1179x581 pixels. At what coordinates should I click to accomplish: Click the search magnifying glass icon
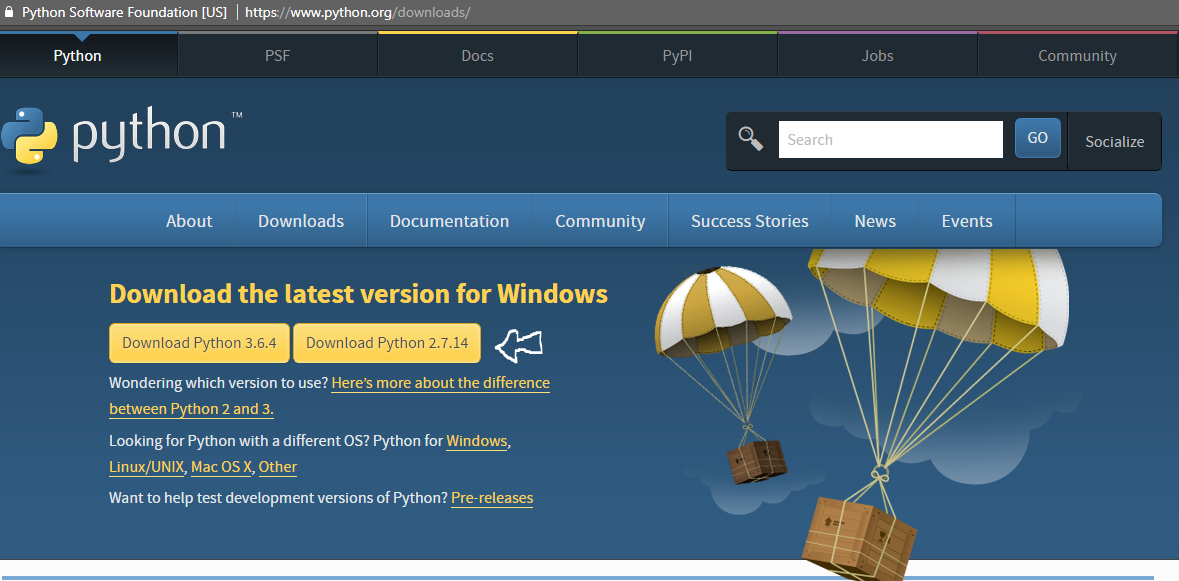coord(750,139)
